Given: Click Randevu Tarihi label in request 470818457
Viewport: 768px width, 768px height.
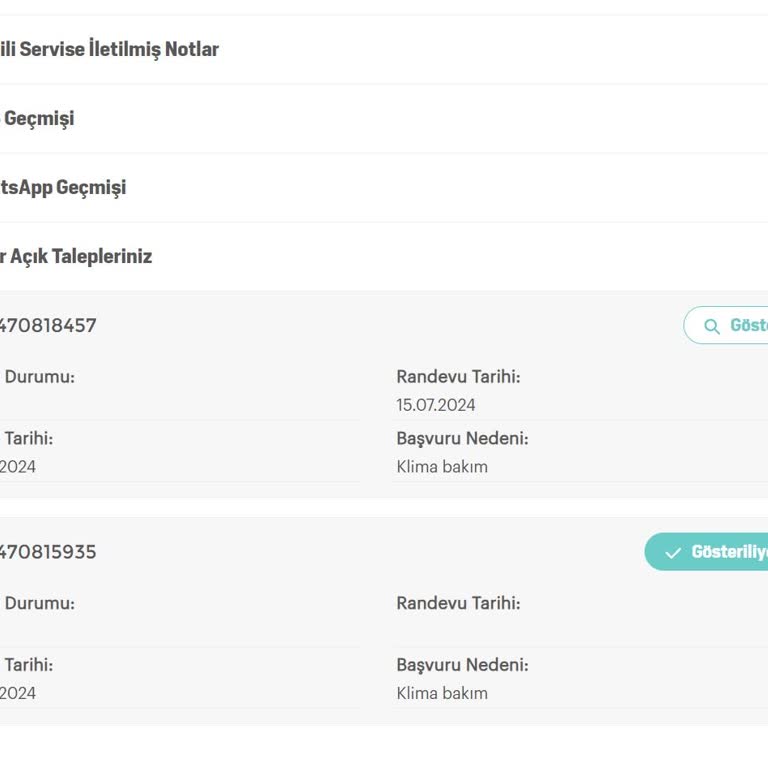Looking at the screenshot, I should tap(458, 377).
